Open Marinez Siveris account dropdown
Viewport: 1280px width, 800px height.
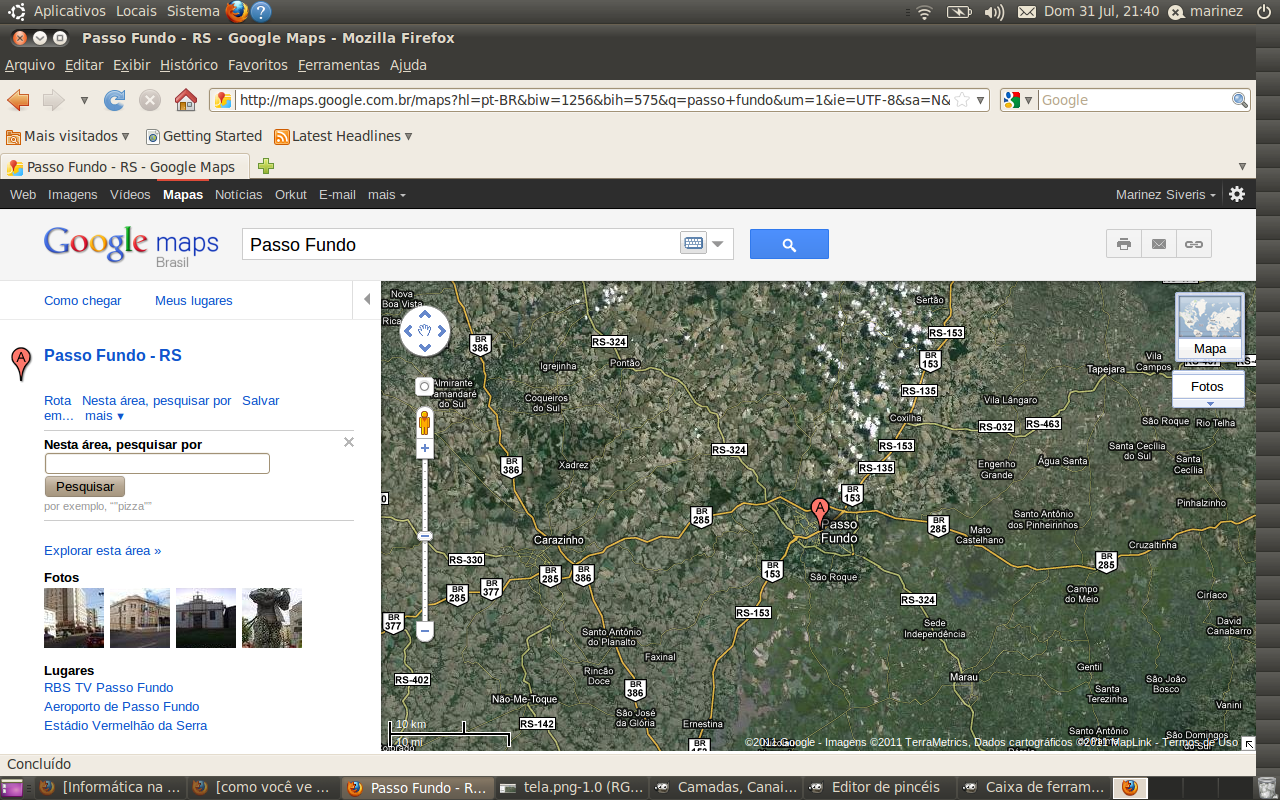(x=1166, y=195)
